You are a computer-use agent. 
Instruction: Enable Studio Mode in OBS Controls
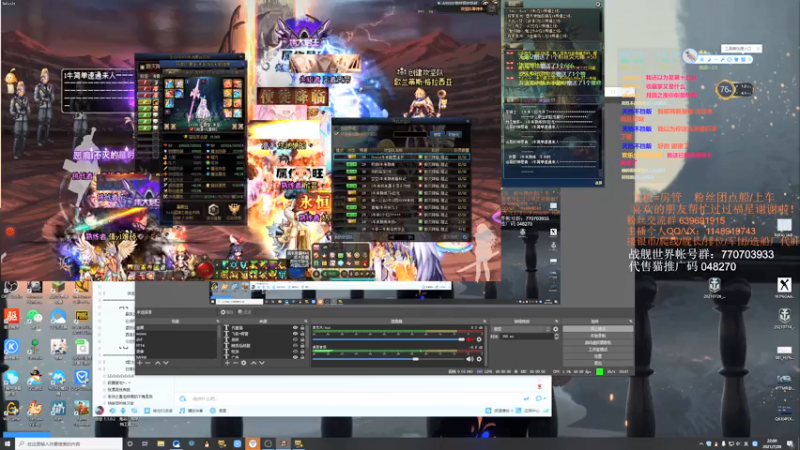click(x=597, y=349)
